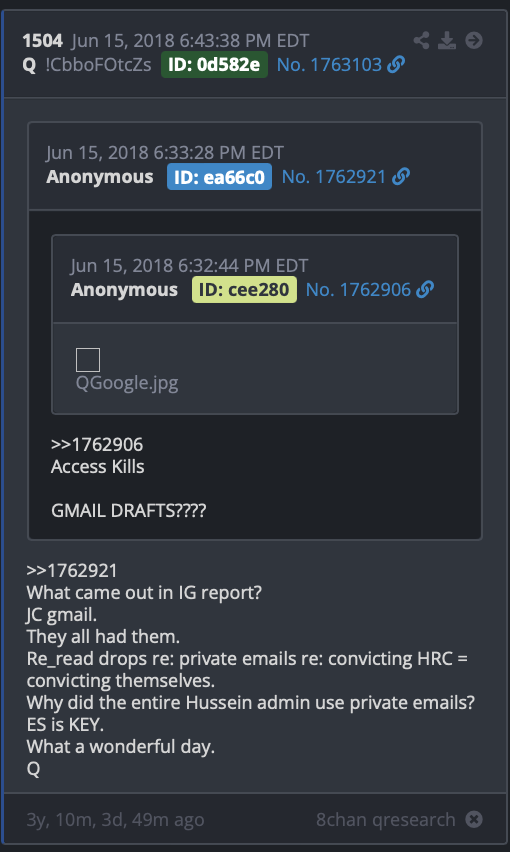Click the post number 1504
Screen dimensions: 510x852
pos(42,41)
